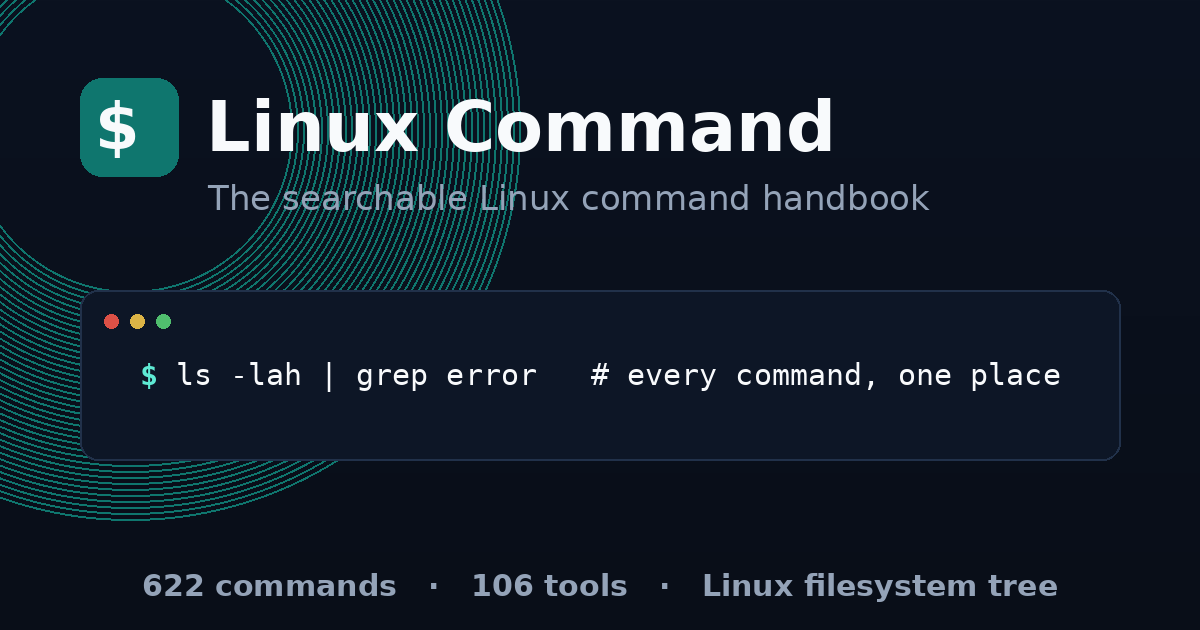Click "The searchable Linux command handbook" subtitle
The image size is (1200, 630).
568,199
